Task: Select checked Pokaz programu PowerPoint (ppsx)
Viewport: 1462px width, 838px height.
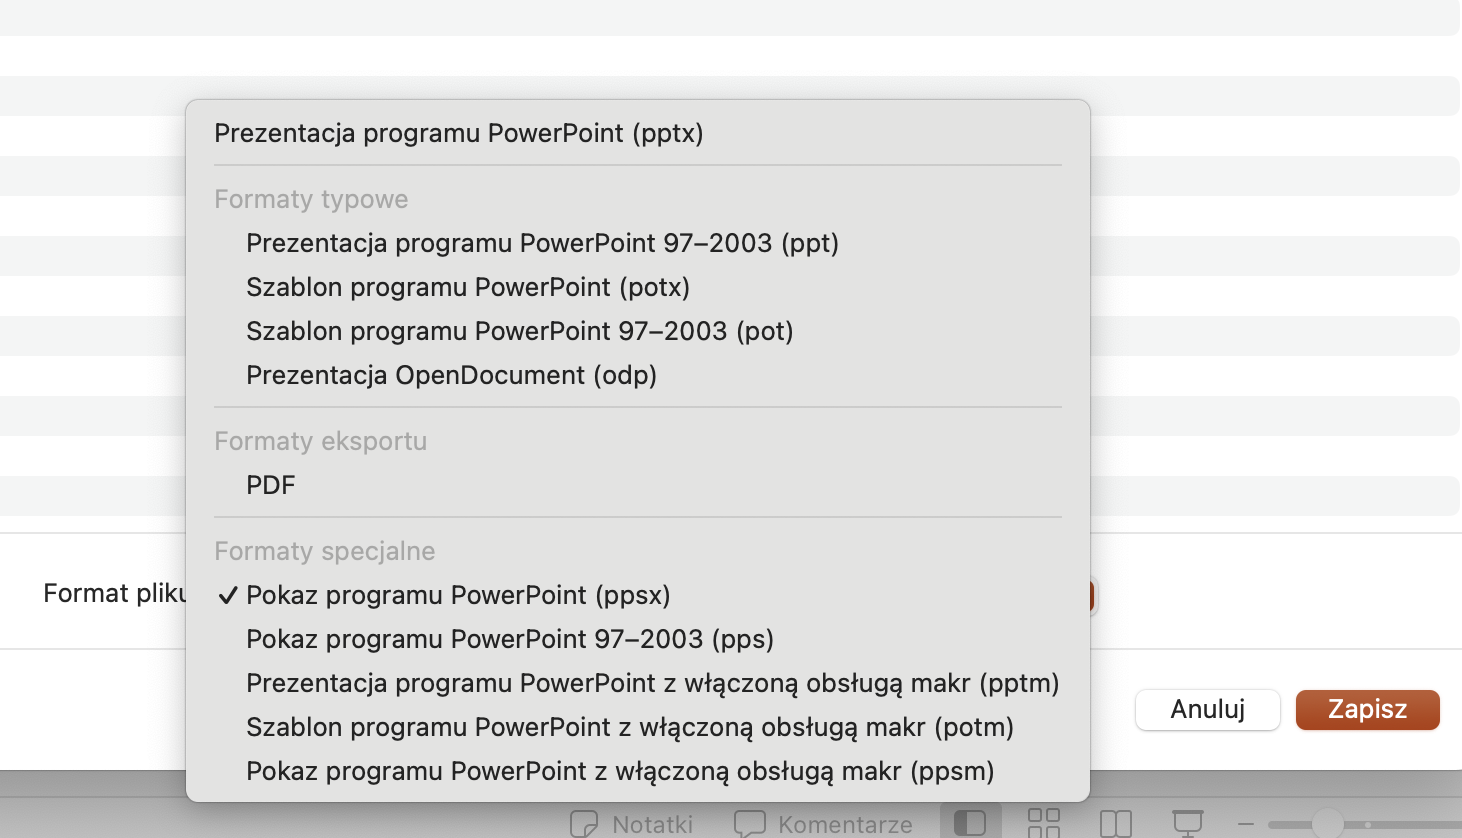Action: point(458,595)
